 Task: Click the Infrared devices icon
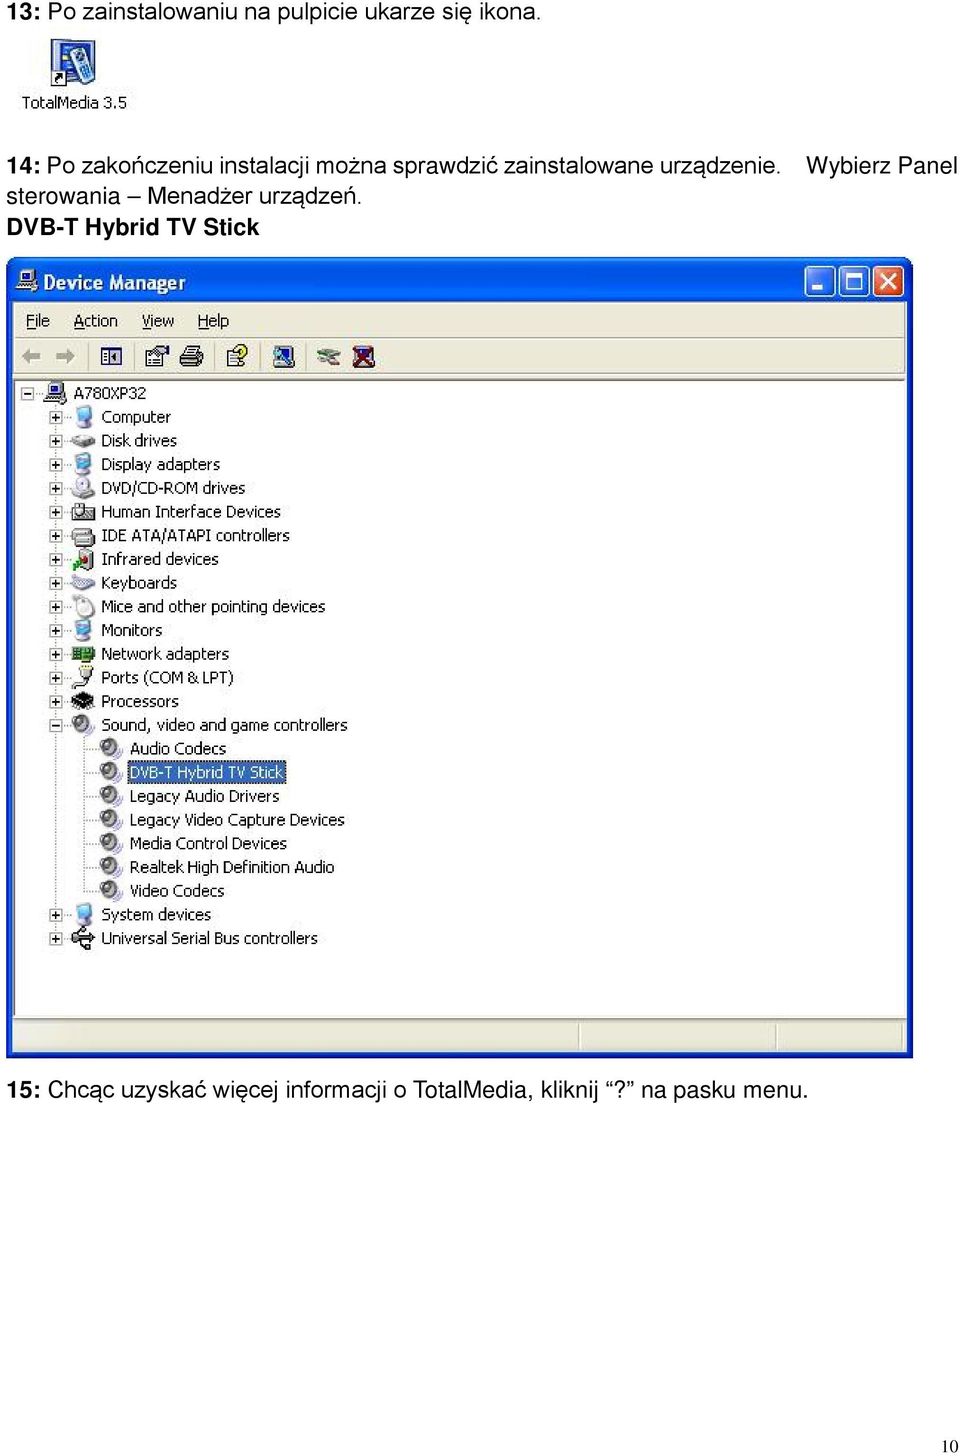point(84,559)
